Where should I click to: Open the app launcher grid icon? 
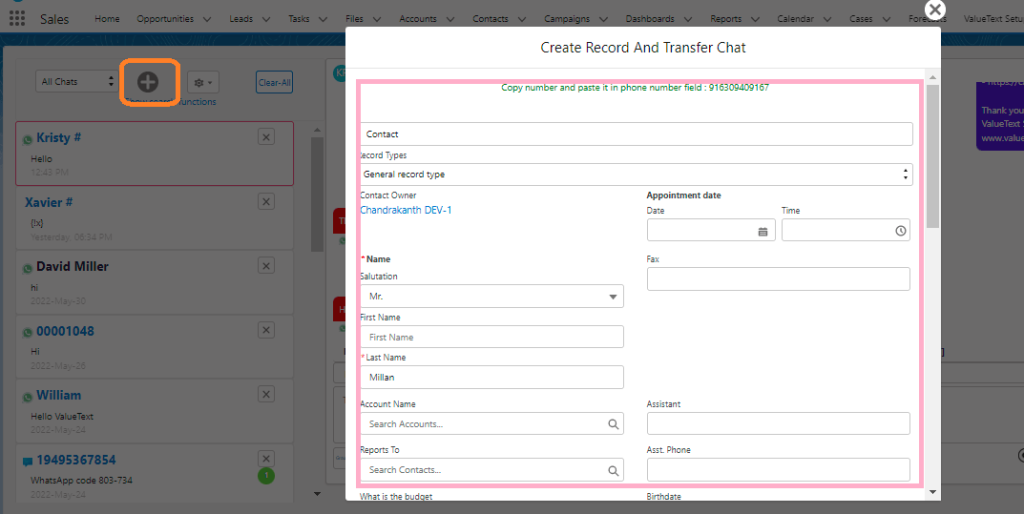tap(17, 18)
